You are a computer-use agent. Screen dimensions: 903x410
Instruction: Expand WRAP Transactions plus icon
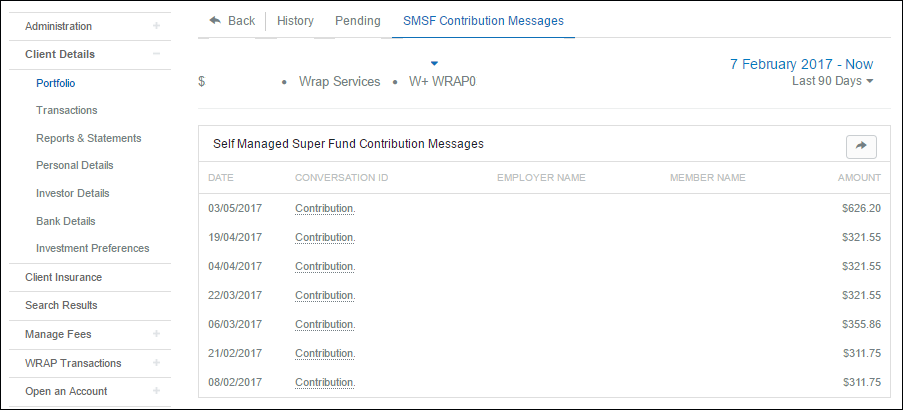pos(156,363)
